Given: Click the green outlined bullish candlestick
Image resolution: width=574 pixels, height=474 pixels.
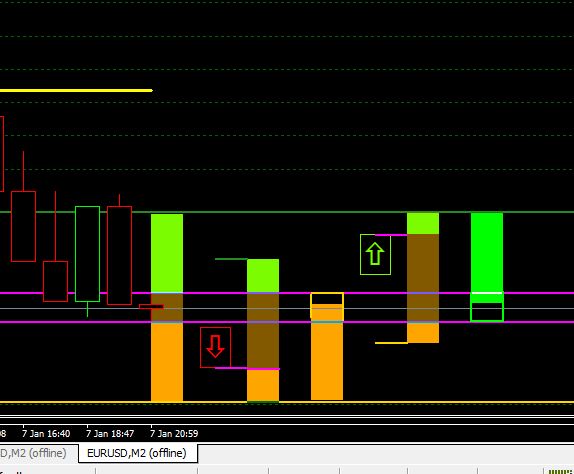Looking at the screenshot, I should tap(87, 254).
